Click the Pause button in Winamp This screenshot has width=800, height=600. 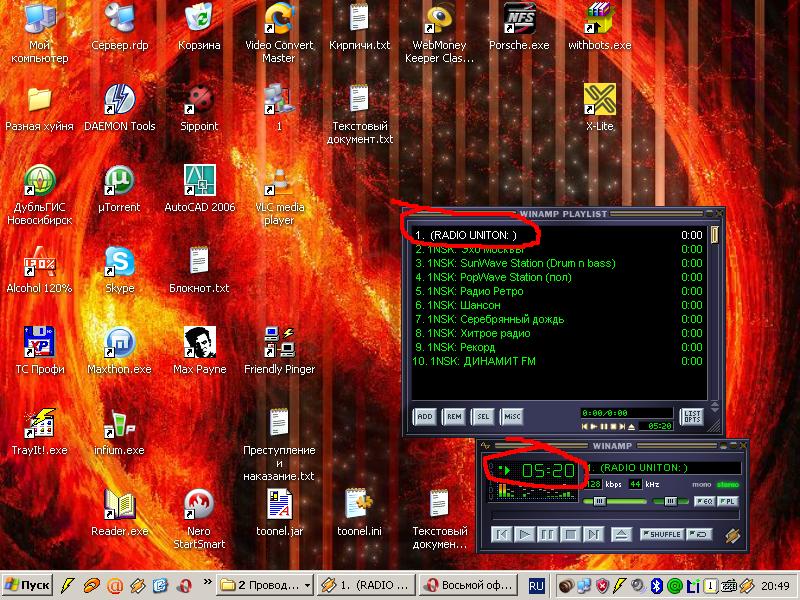click(x=547, y=534)
